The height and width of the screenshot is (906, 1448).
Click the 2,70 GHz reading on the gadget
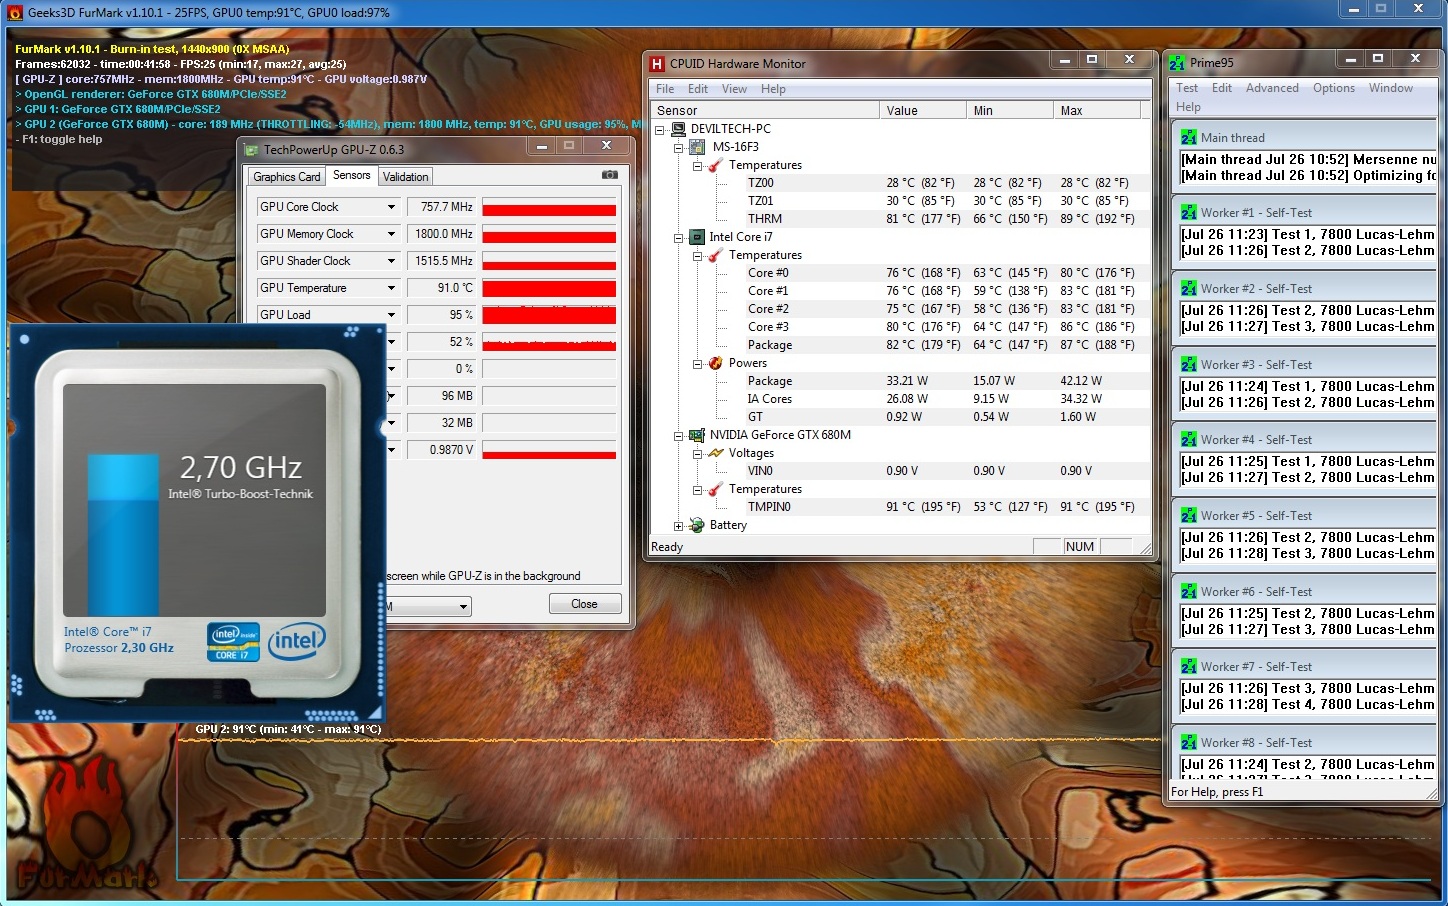pyautogui.click(x=240, y=468)
